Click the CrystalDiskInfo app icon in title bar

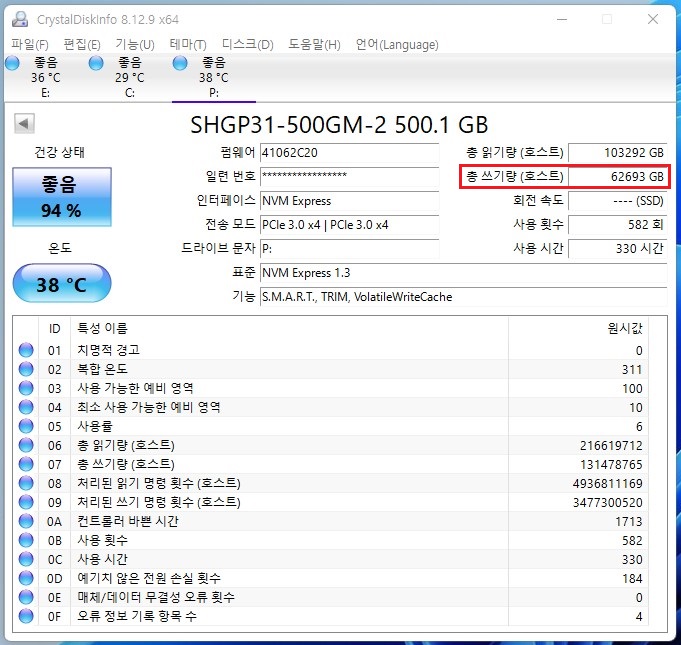tap(20, 20)
